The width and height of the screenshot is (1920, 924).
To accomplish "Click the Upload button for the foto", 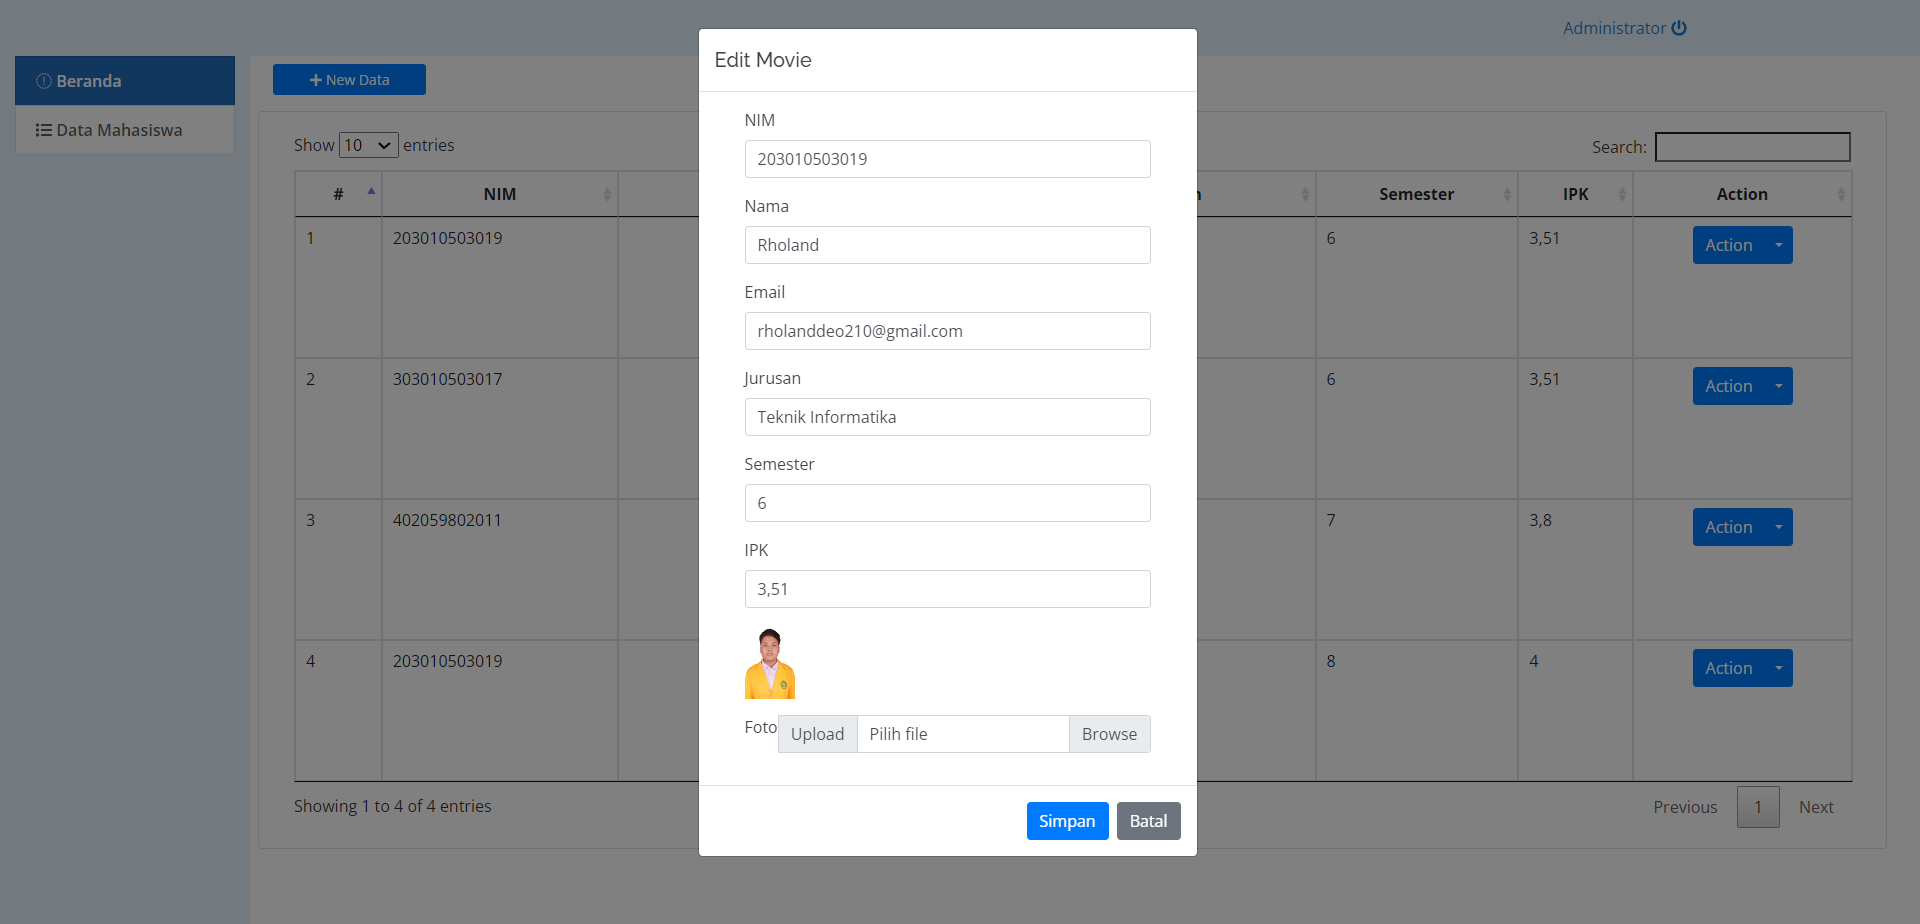I will click(817, 734).
